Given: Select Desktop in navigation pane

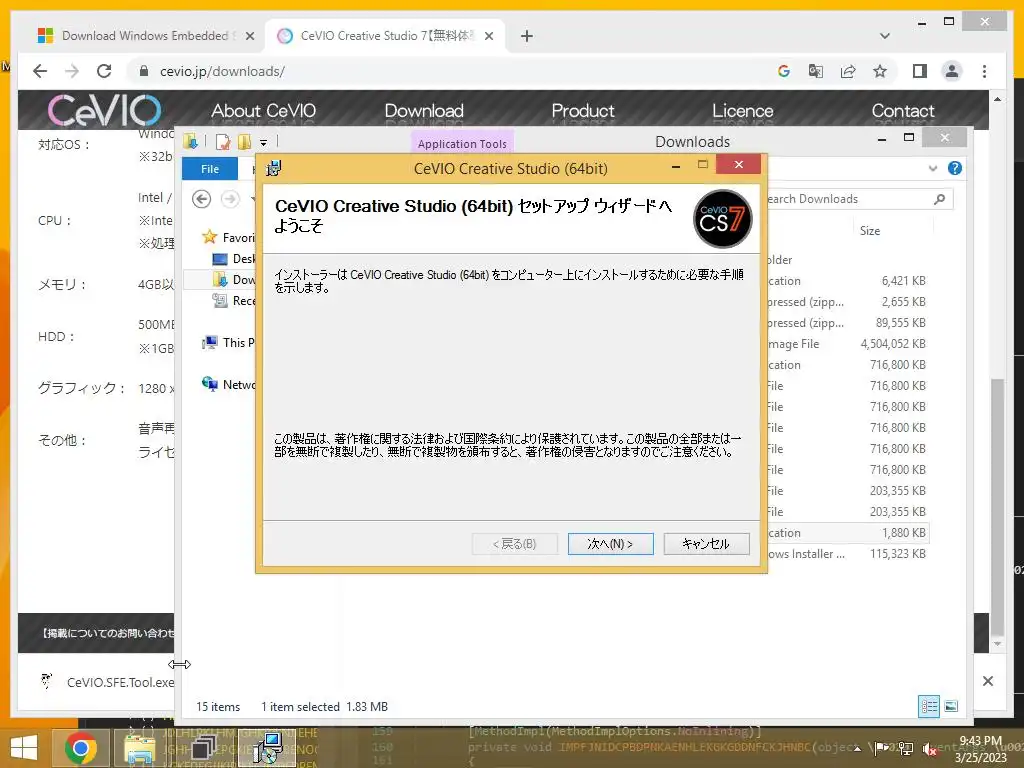Looking at the screenshot, I should click(234, 259).
